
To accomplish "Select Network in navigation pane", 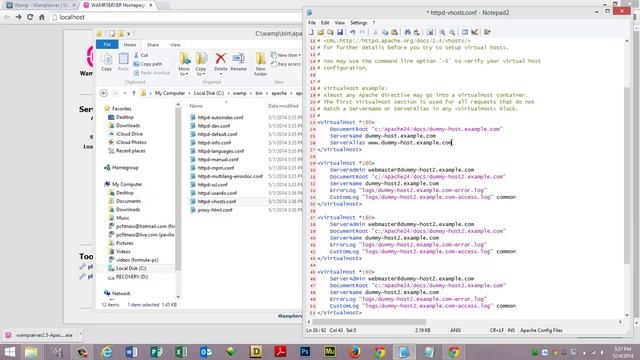I will (x=121, y=293).
